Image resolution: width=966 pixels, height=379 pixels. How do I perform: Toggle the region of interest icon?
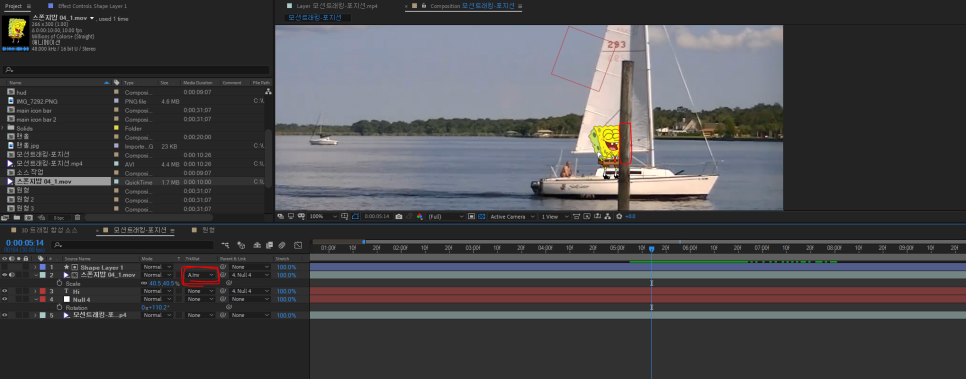click(x=471, y=216)
